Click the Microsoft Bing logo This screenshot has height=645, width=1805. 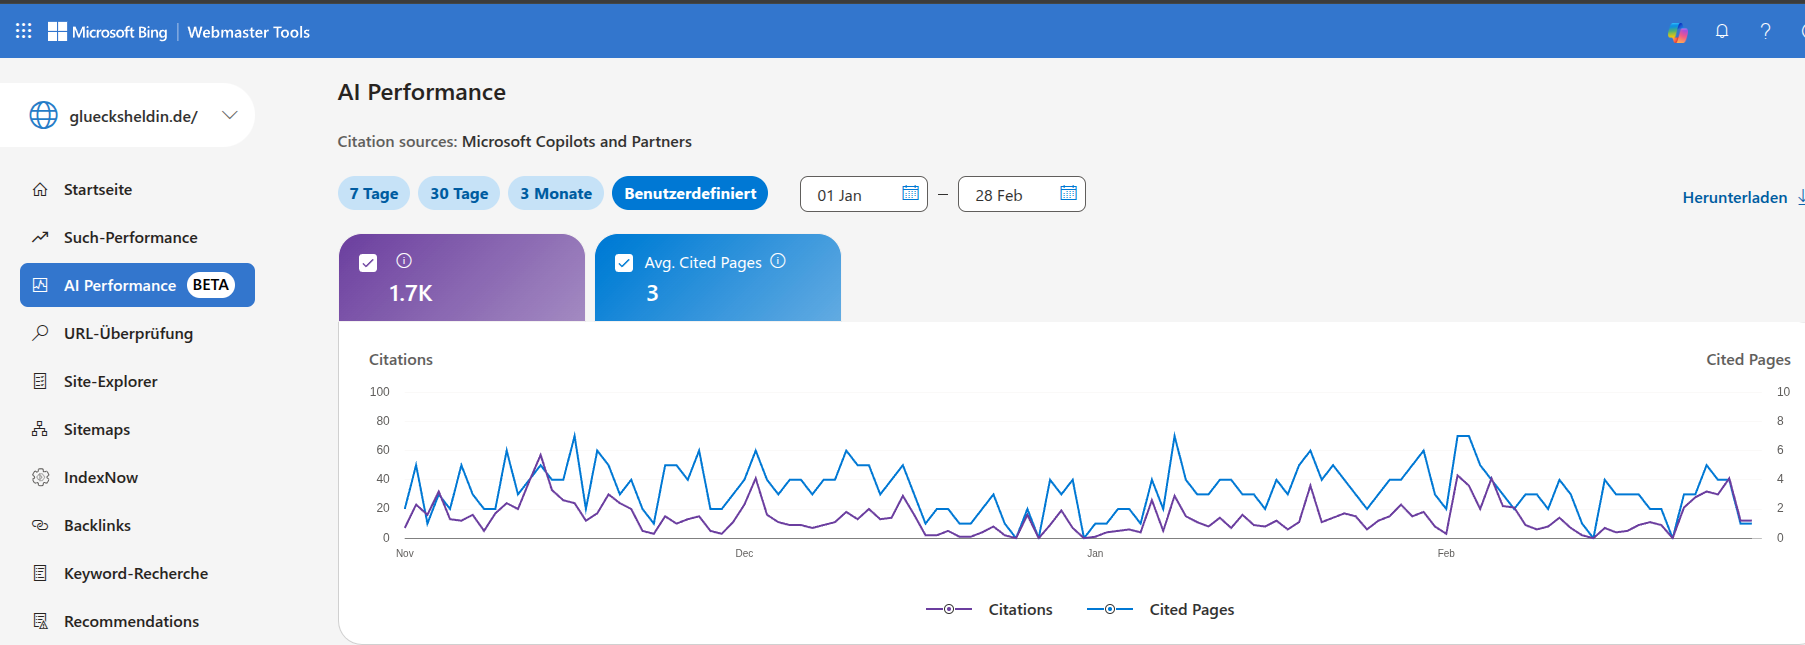[x=108, y=32]
